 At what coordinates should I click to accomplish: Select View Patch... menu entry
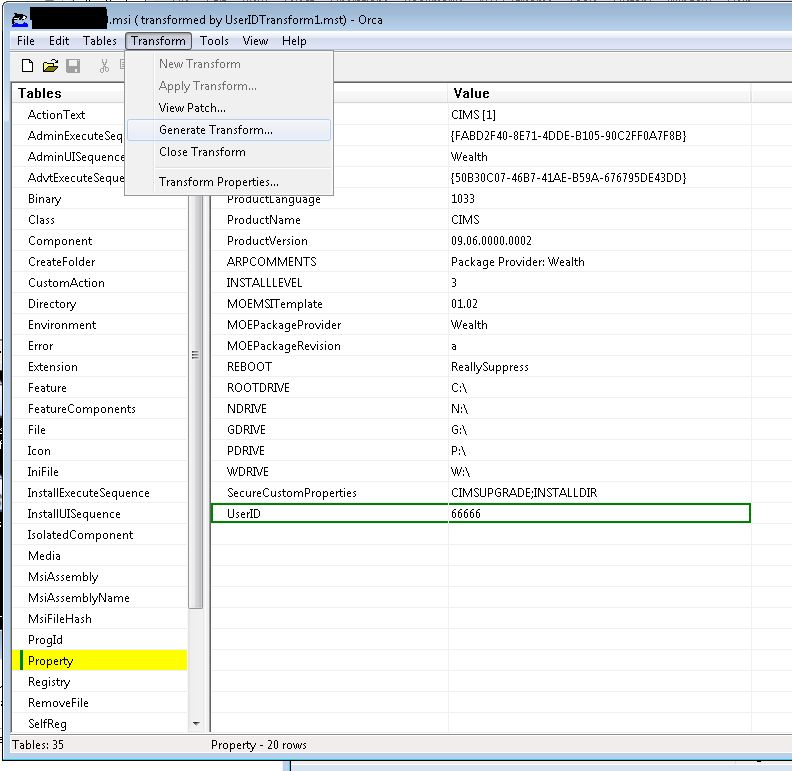pos(229,108)
